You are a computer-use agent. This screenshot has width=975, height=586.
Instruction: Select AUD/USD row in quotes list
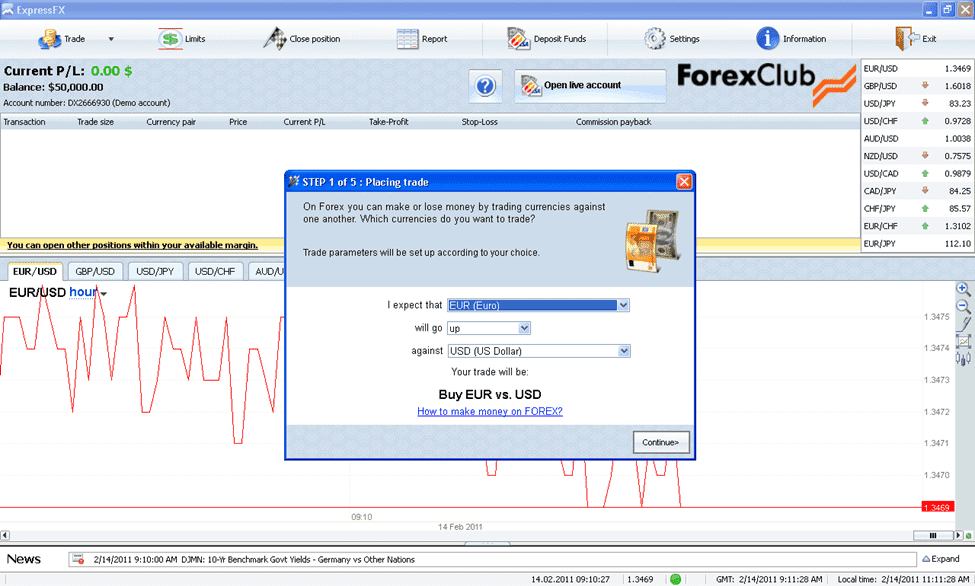click(917, 139)
